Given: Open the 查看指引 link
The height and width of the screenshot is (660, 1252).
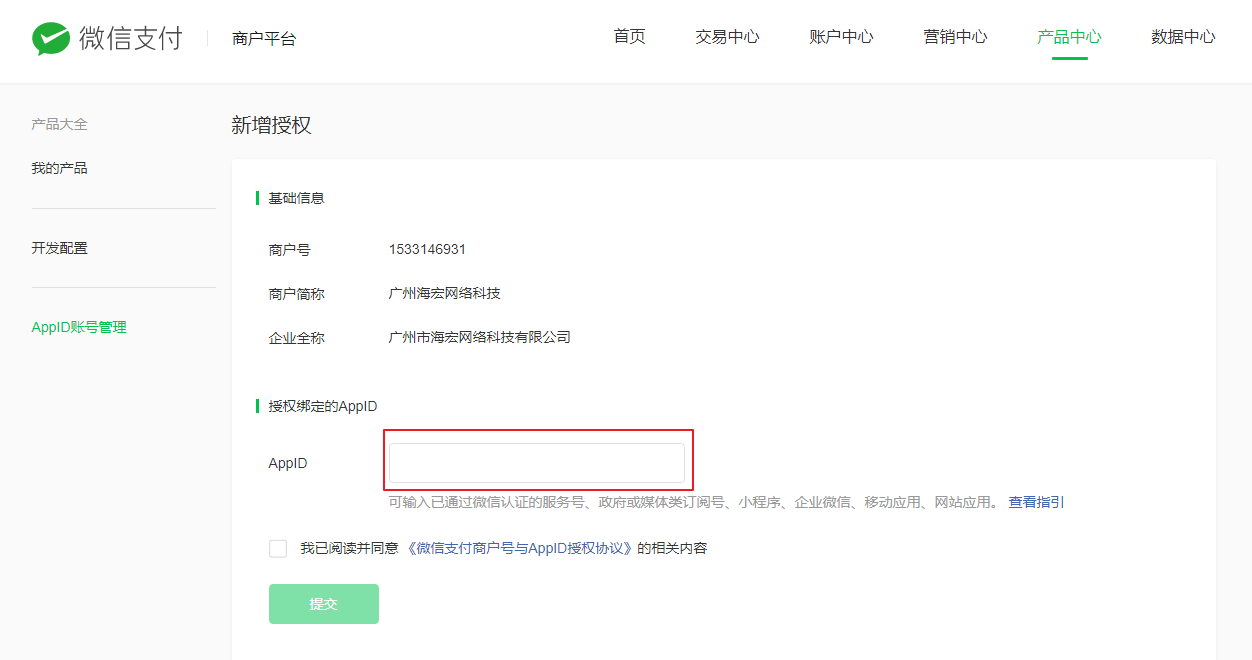Looking at the screenshot, I should click(x=1037, y=502).
